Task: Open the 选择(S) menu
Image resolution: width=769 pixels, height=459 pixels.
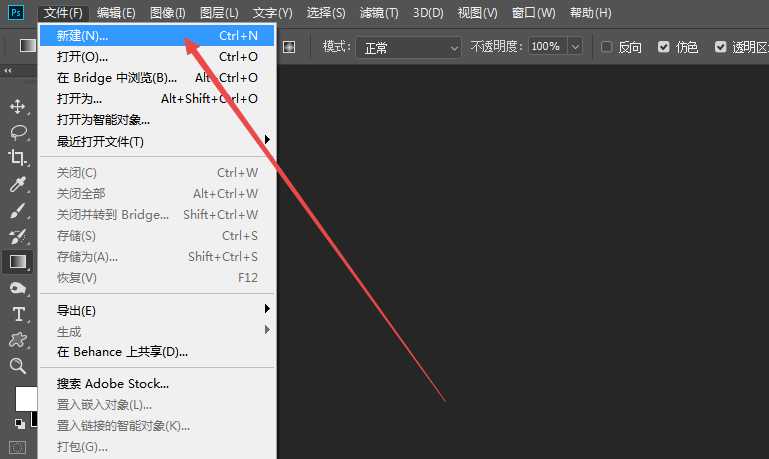Action: [326, 13]
